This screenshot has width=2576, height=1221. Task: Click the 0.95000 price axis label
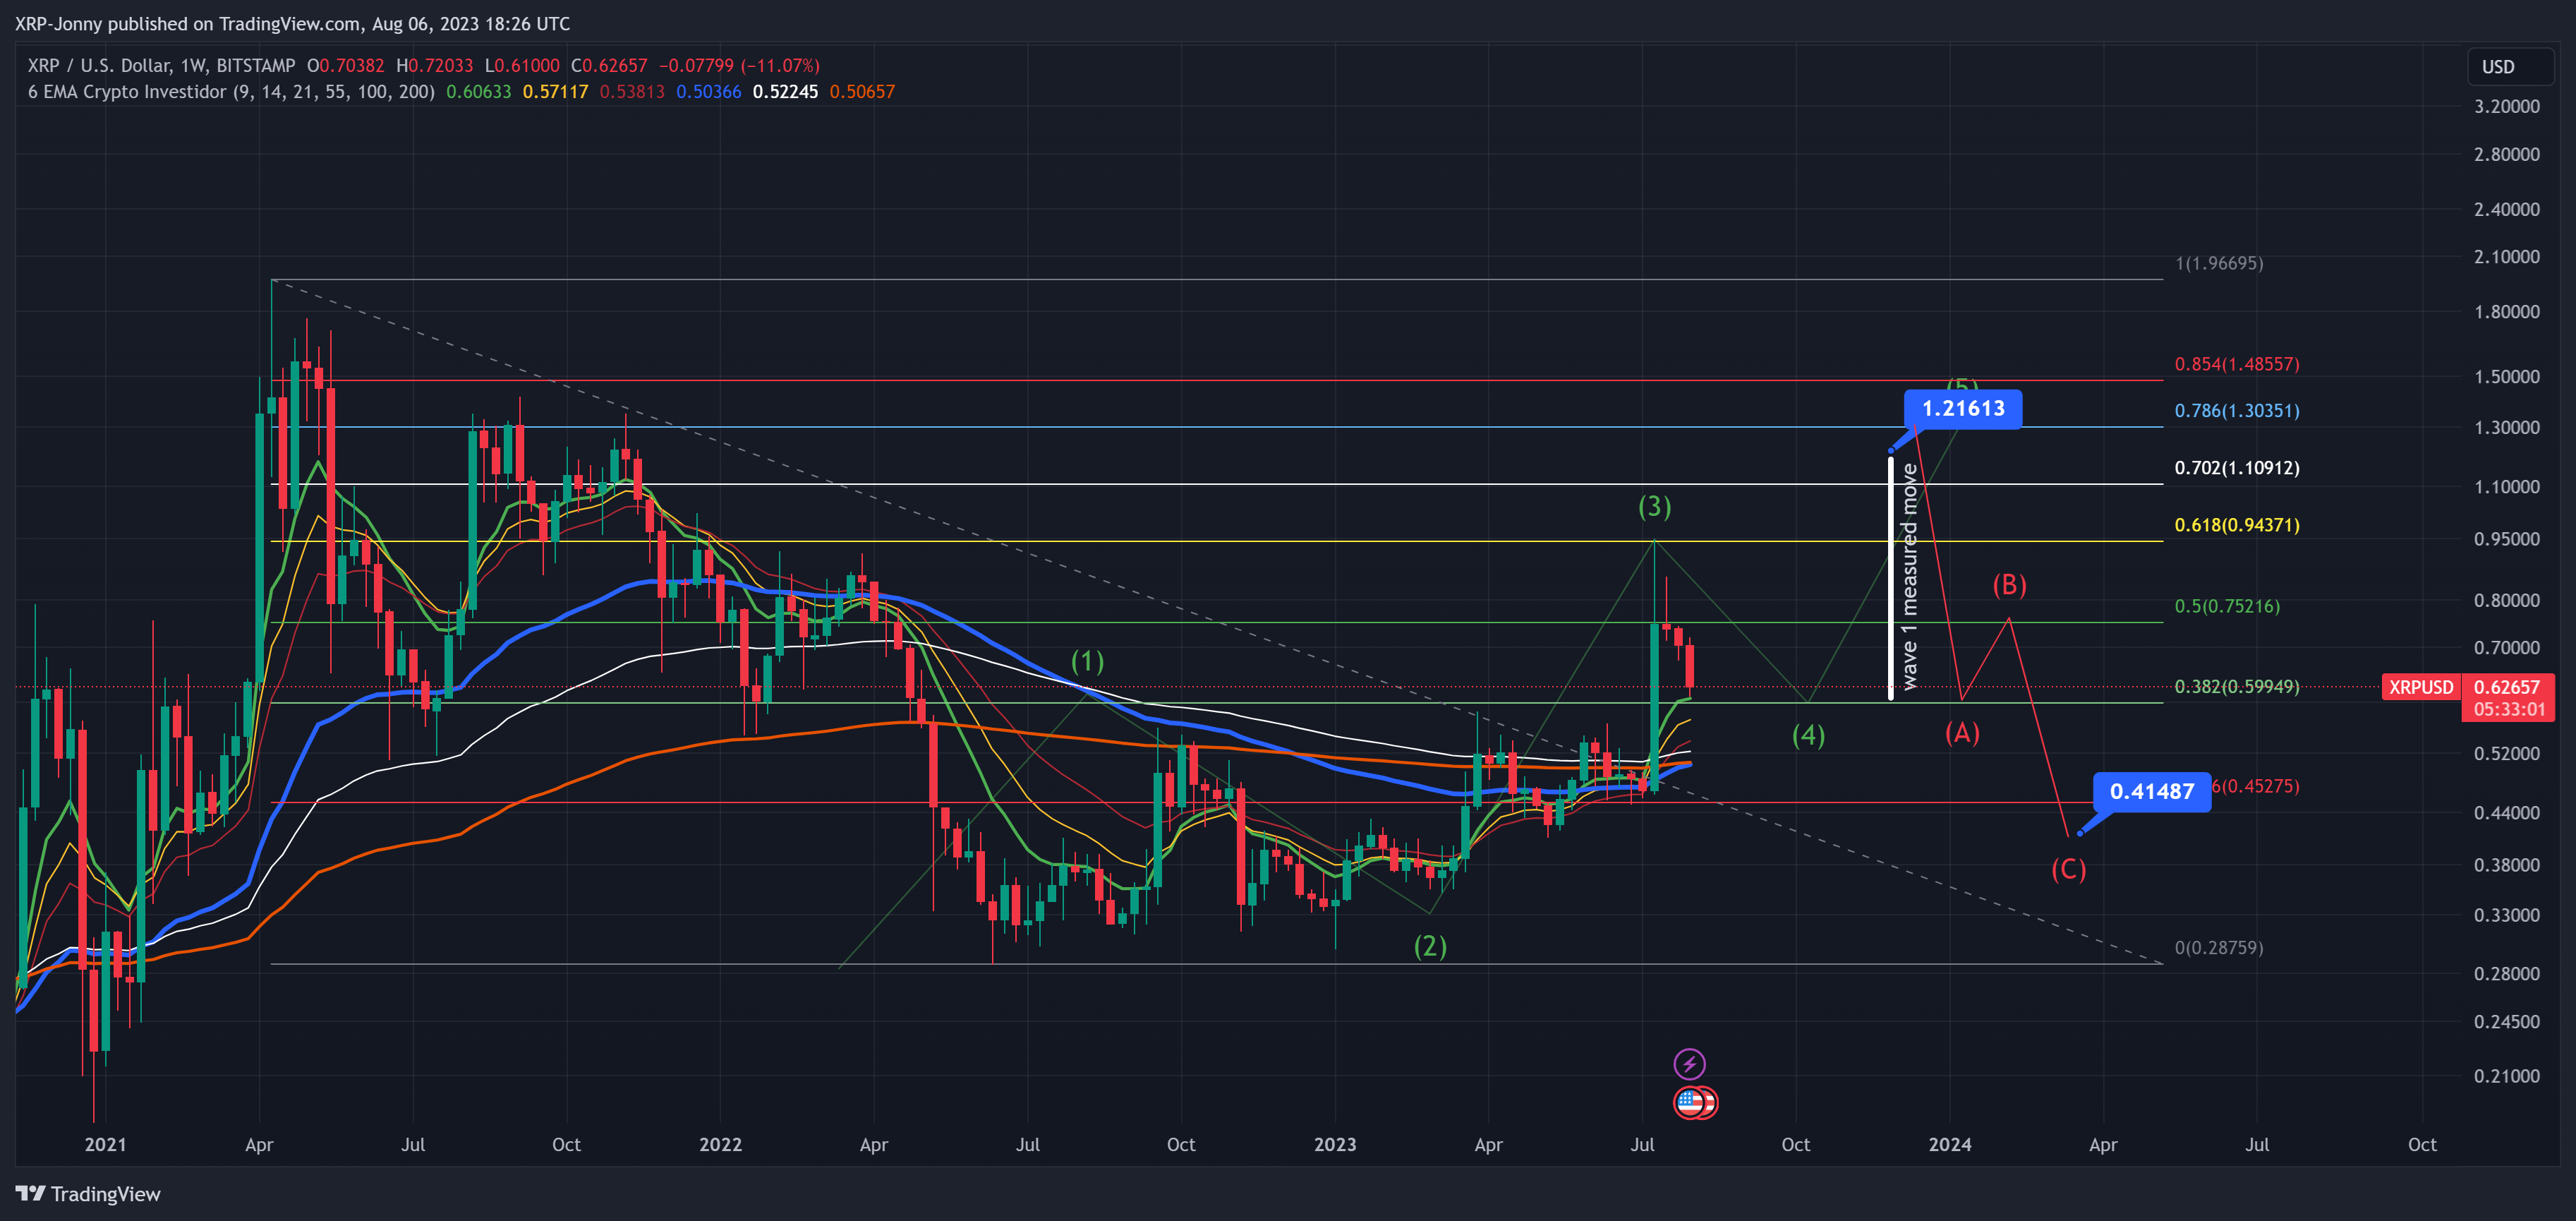click(x=2506, y=539)
